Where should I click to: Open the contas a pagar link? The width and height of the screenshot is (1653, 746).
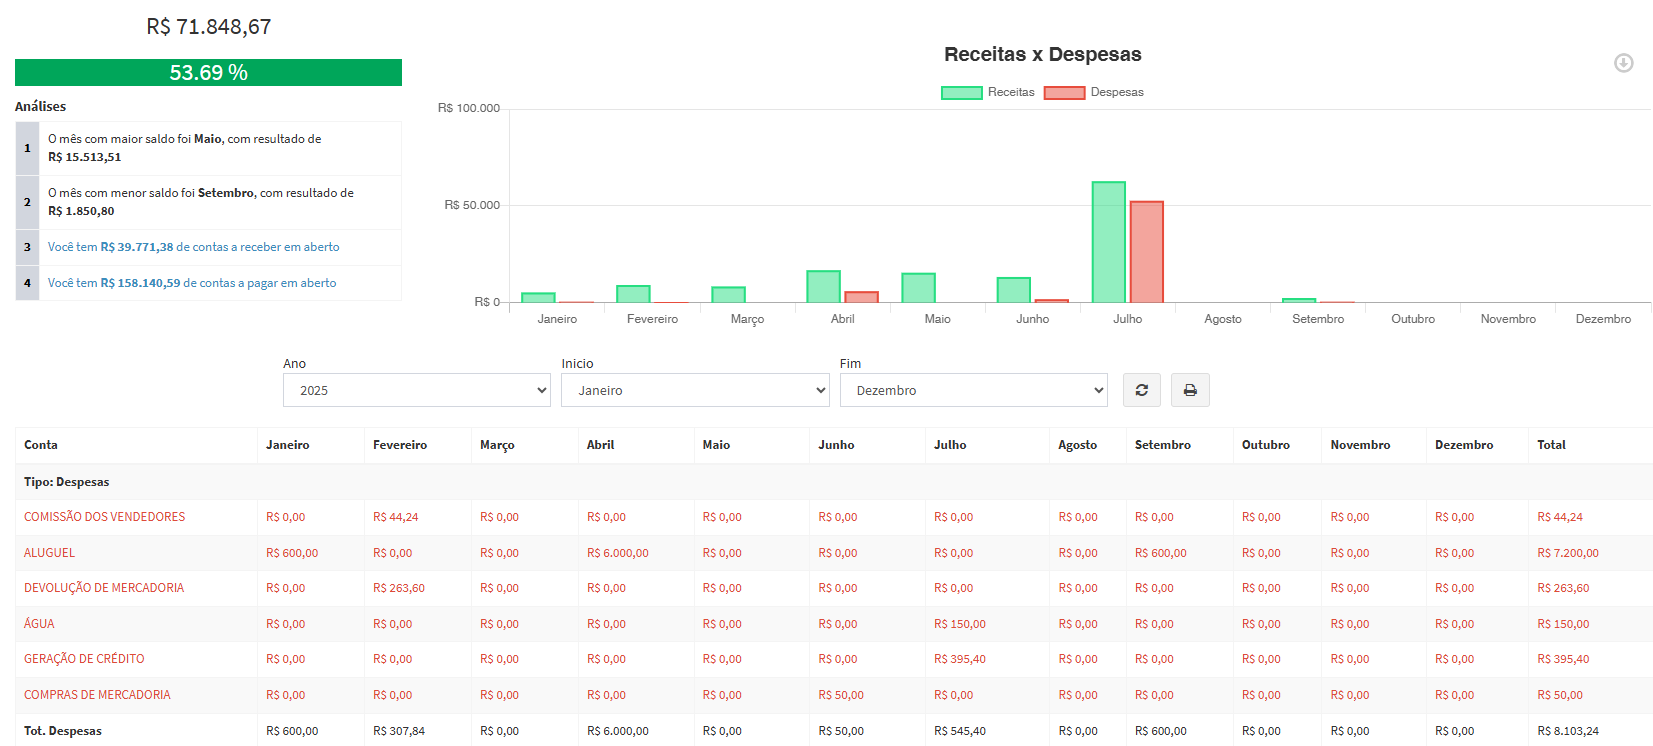pos(192,283)
